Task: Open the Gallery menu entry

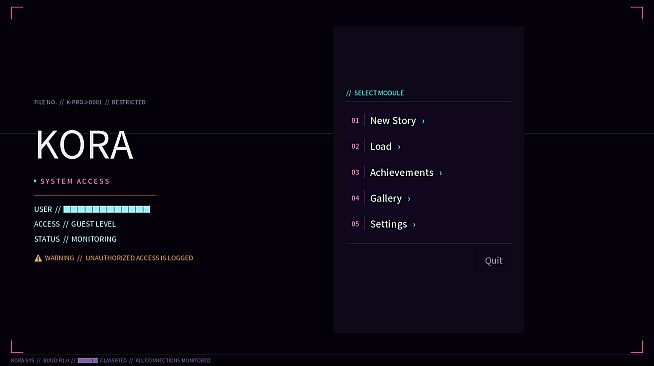Action: point(428,198)
